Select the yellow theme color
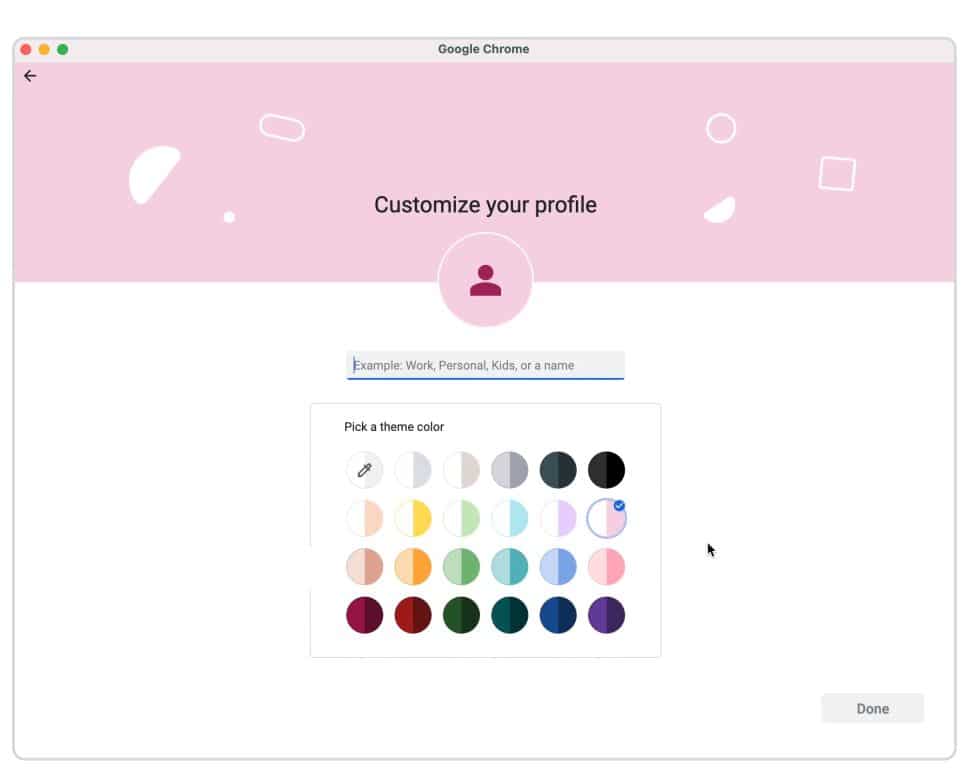Image resolution: width=973 pixels, height=784 pixels. tap(413, 518)
